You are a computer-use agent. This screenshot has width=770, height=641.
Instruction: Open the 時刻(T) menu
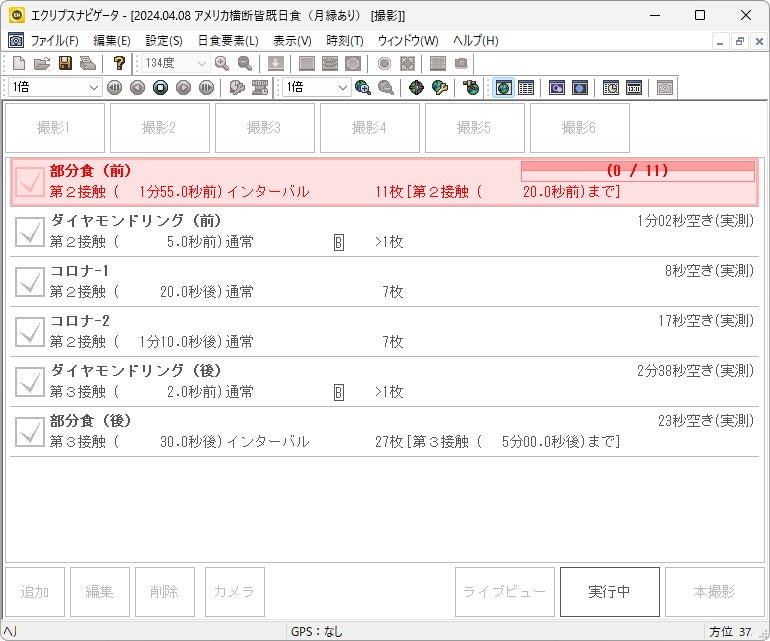click(345, 41)
